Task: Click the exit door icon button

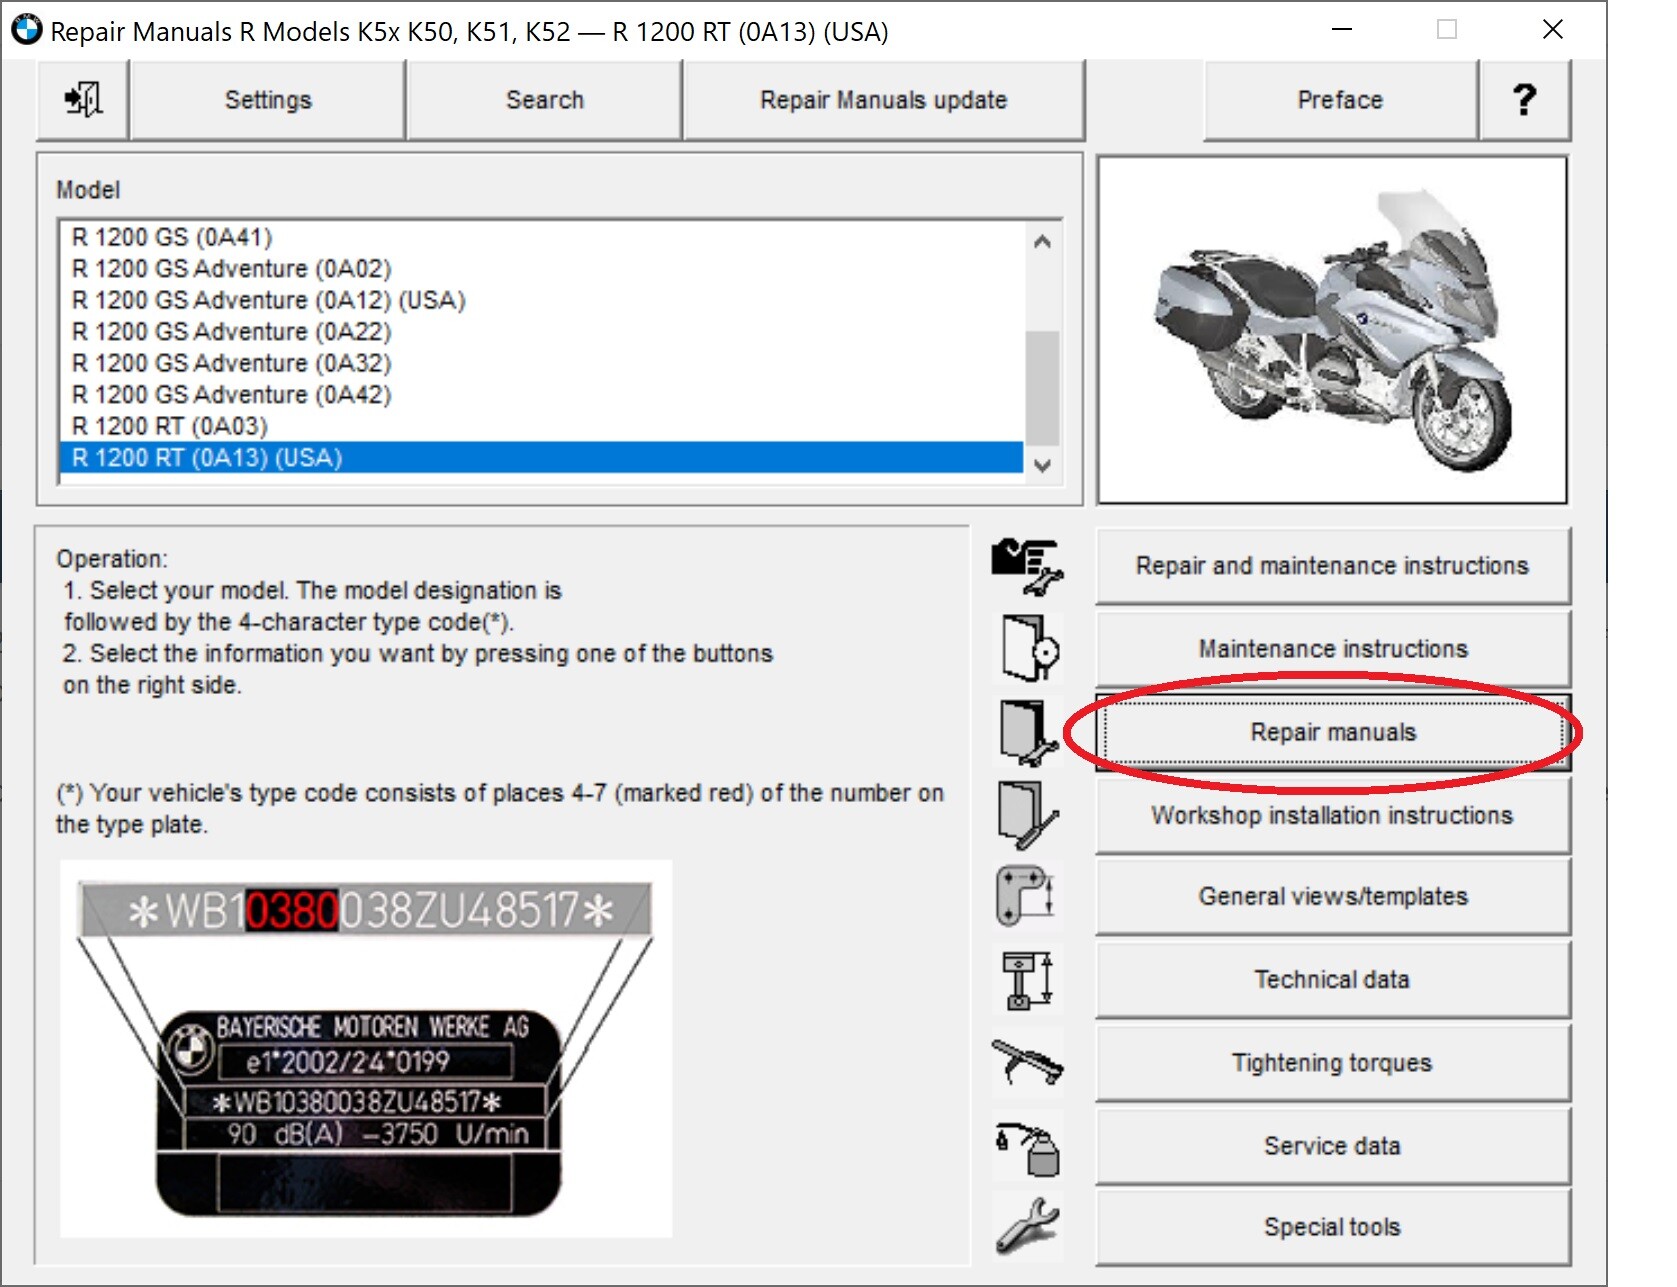Action: click(83, 100)
